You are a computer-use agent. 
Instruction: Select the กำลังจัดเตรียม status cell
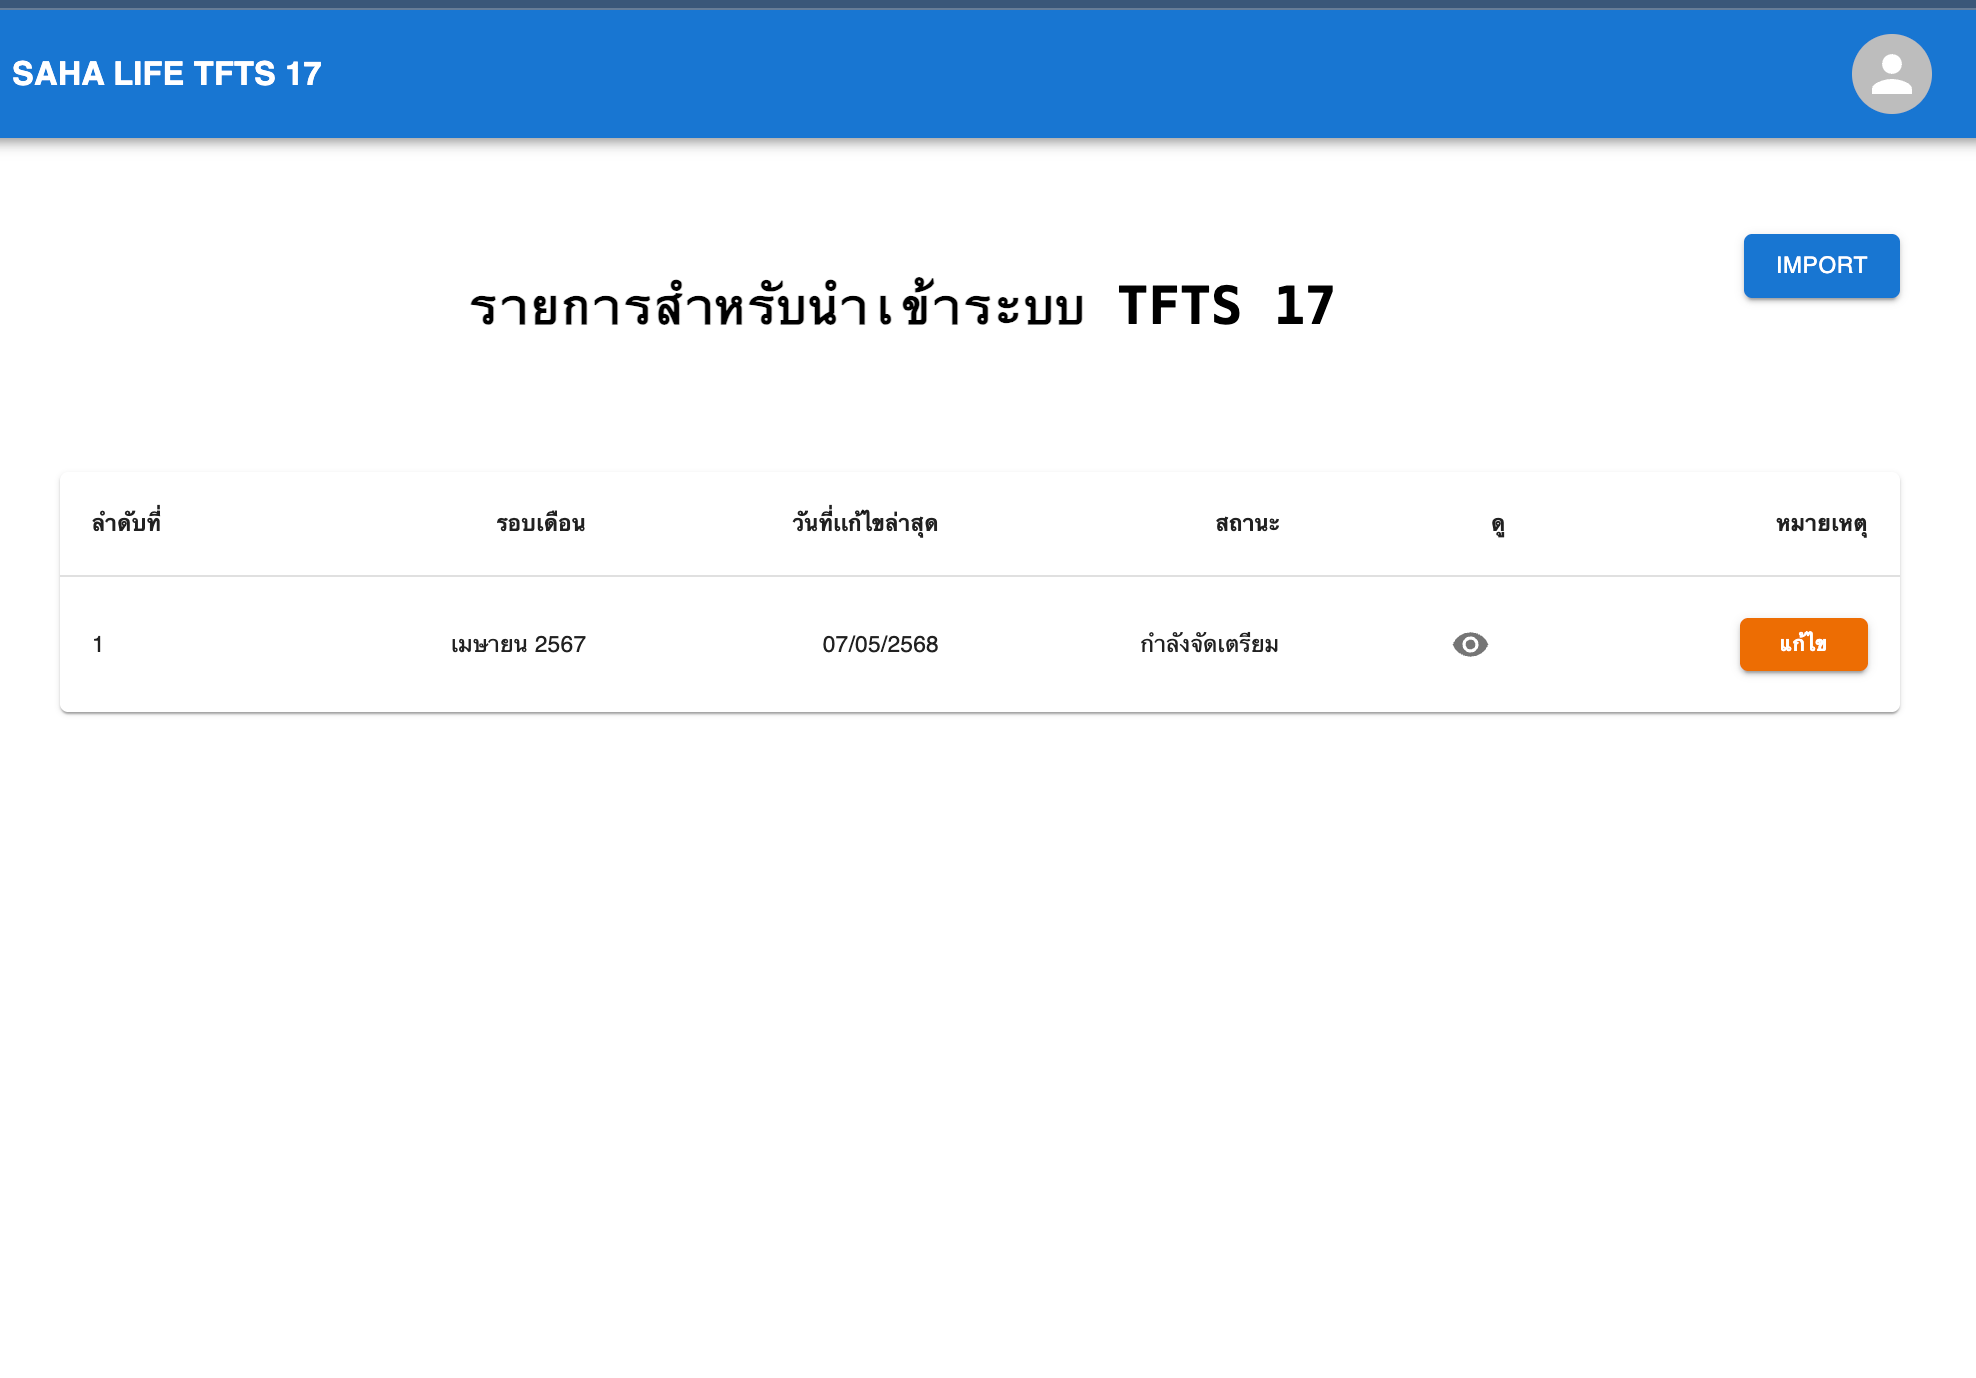pos(1209,645)
